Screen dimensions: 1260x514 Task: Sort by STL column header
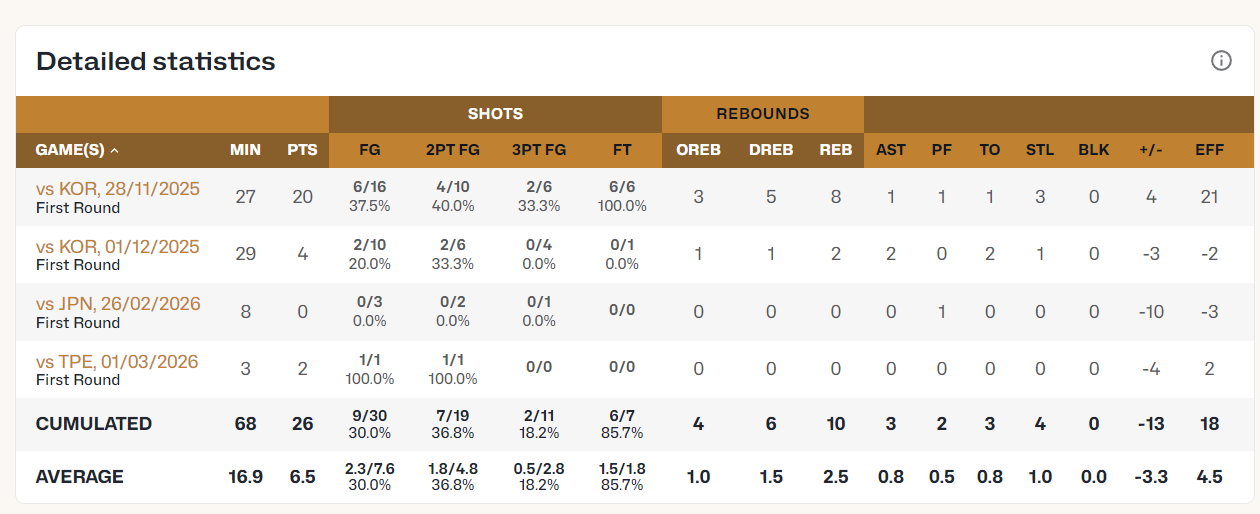(1040, 150)
